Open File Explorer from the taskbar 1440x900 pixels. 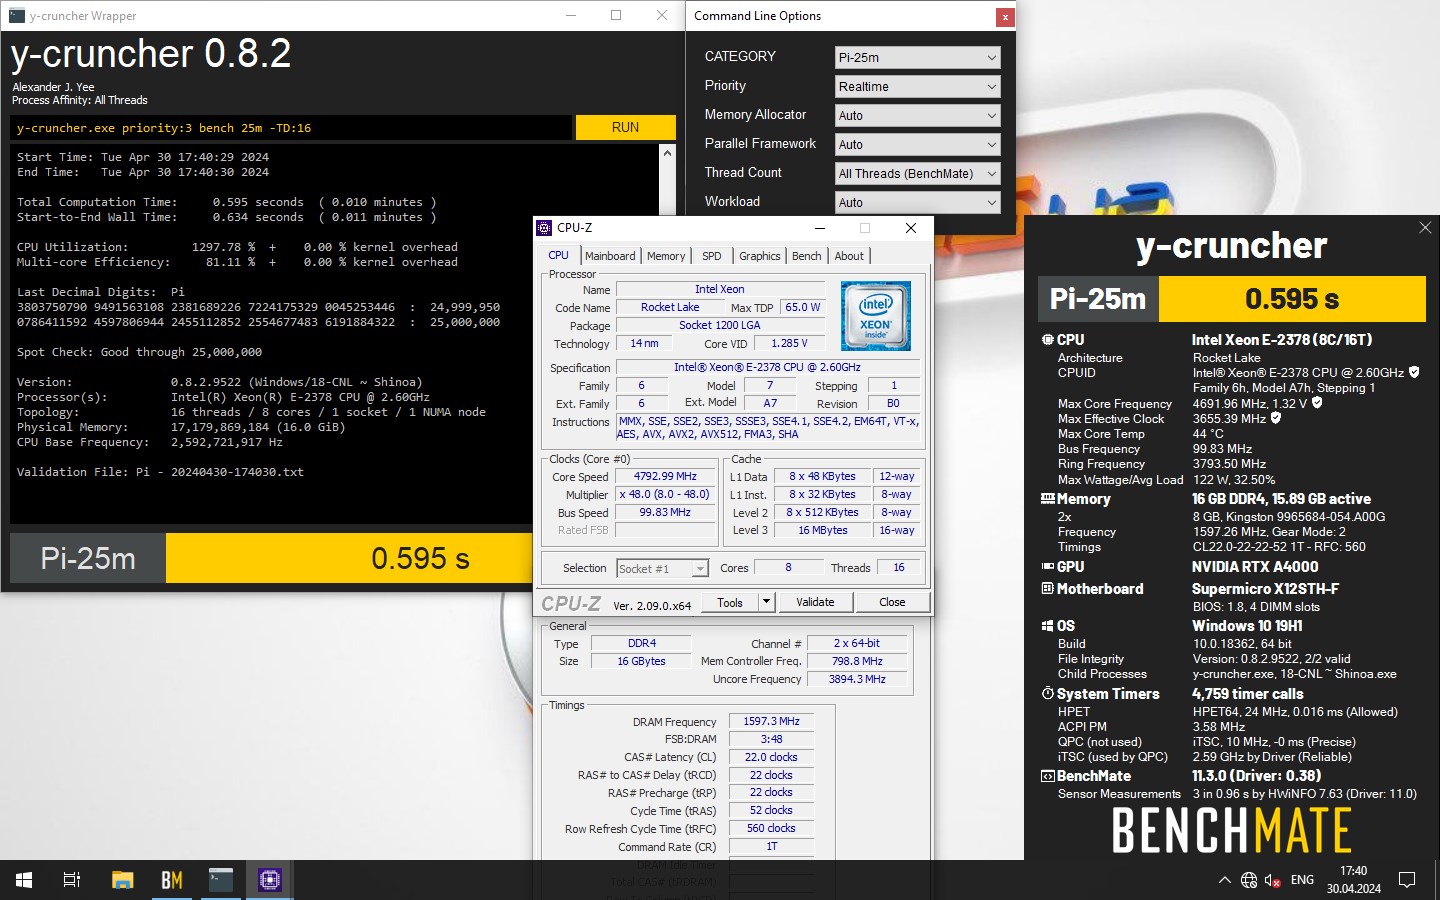coord(122,880)
